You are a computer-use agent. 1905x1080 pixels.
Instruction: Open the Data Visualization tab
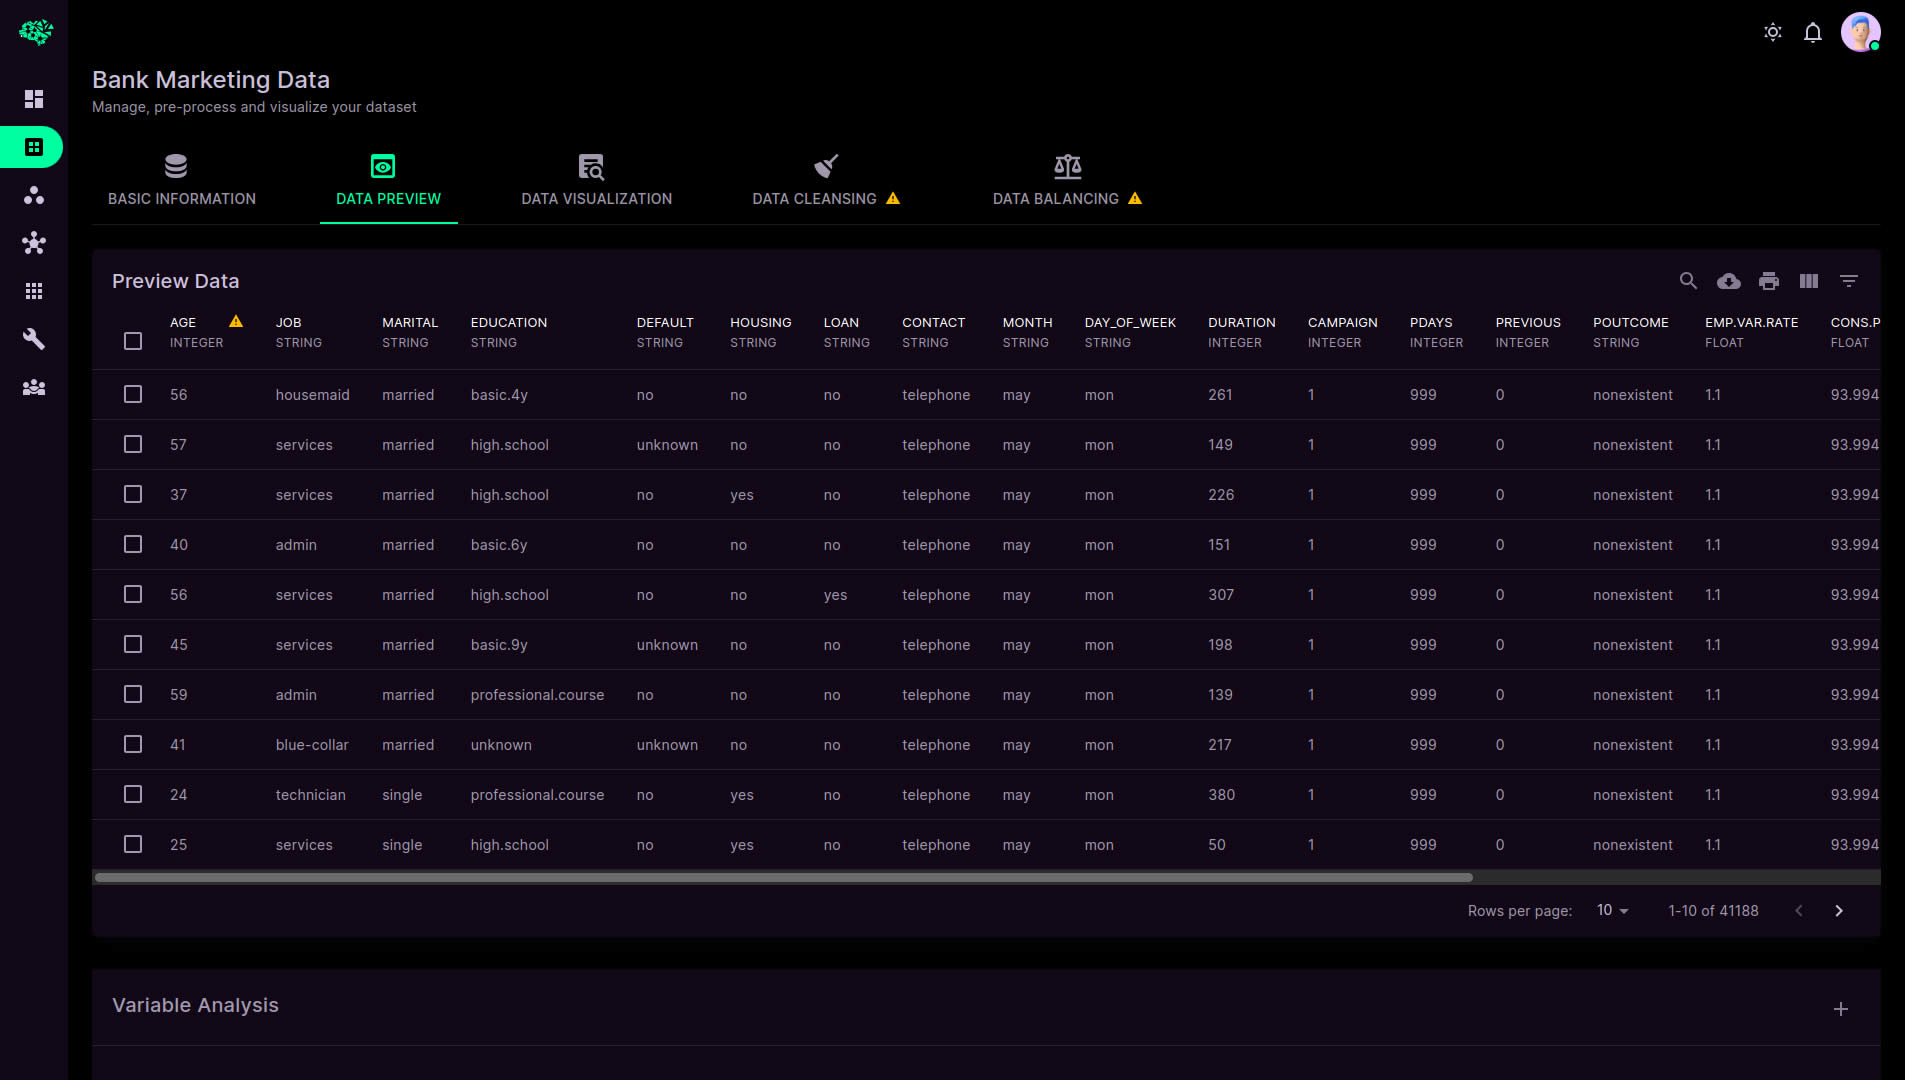(x=597, y=181)
